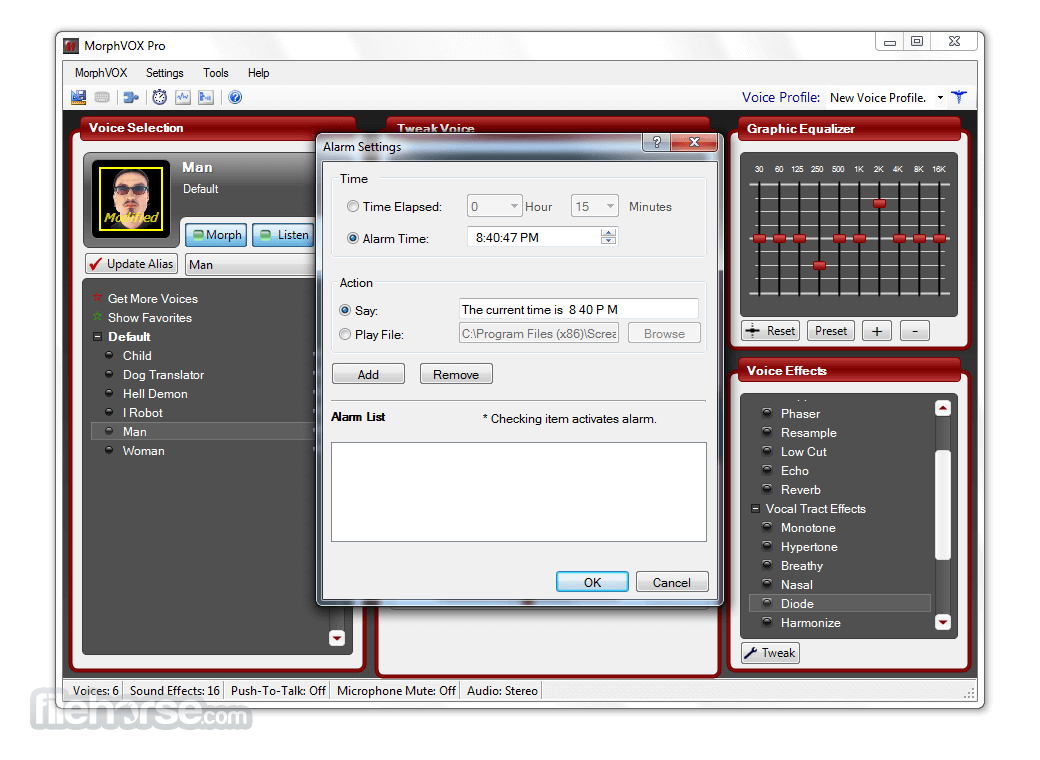
Task: Cancel the Alarm Settings dialog
Action: [x=672, y=582]
